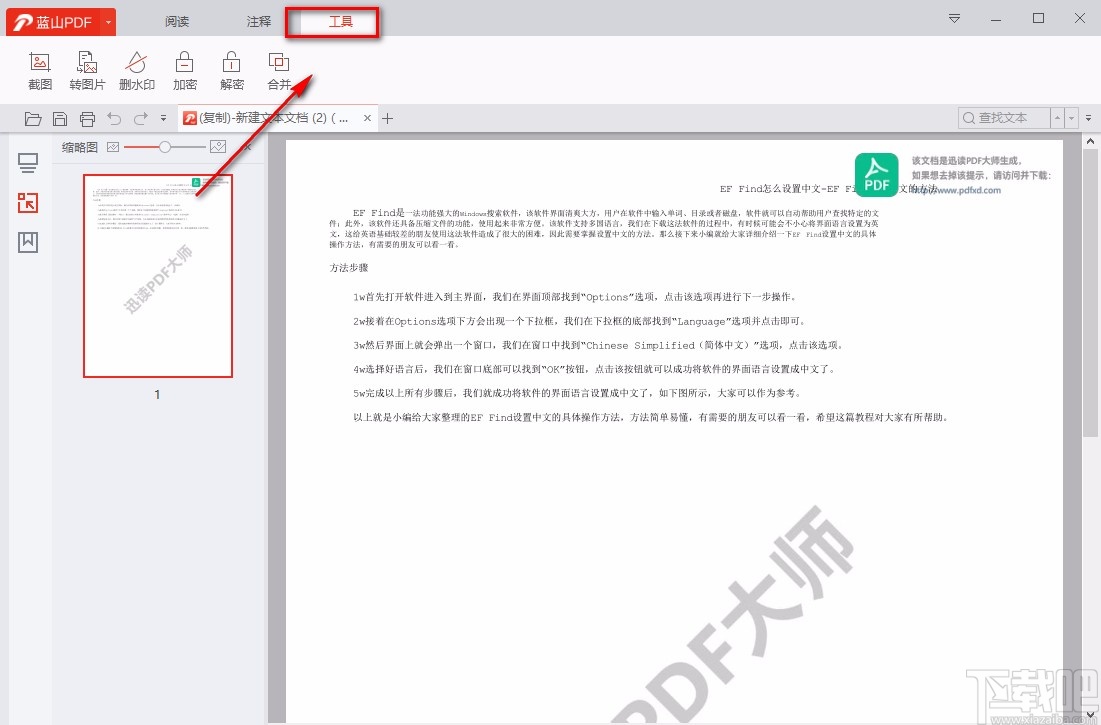1101x725 pixels.
Task: Save the document with the disk icon
Action: [60, 119]
